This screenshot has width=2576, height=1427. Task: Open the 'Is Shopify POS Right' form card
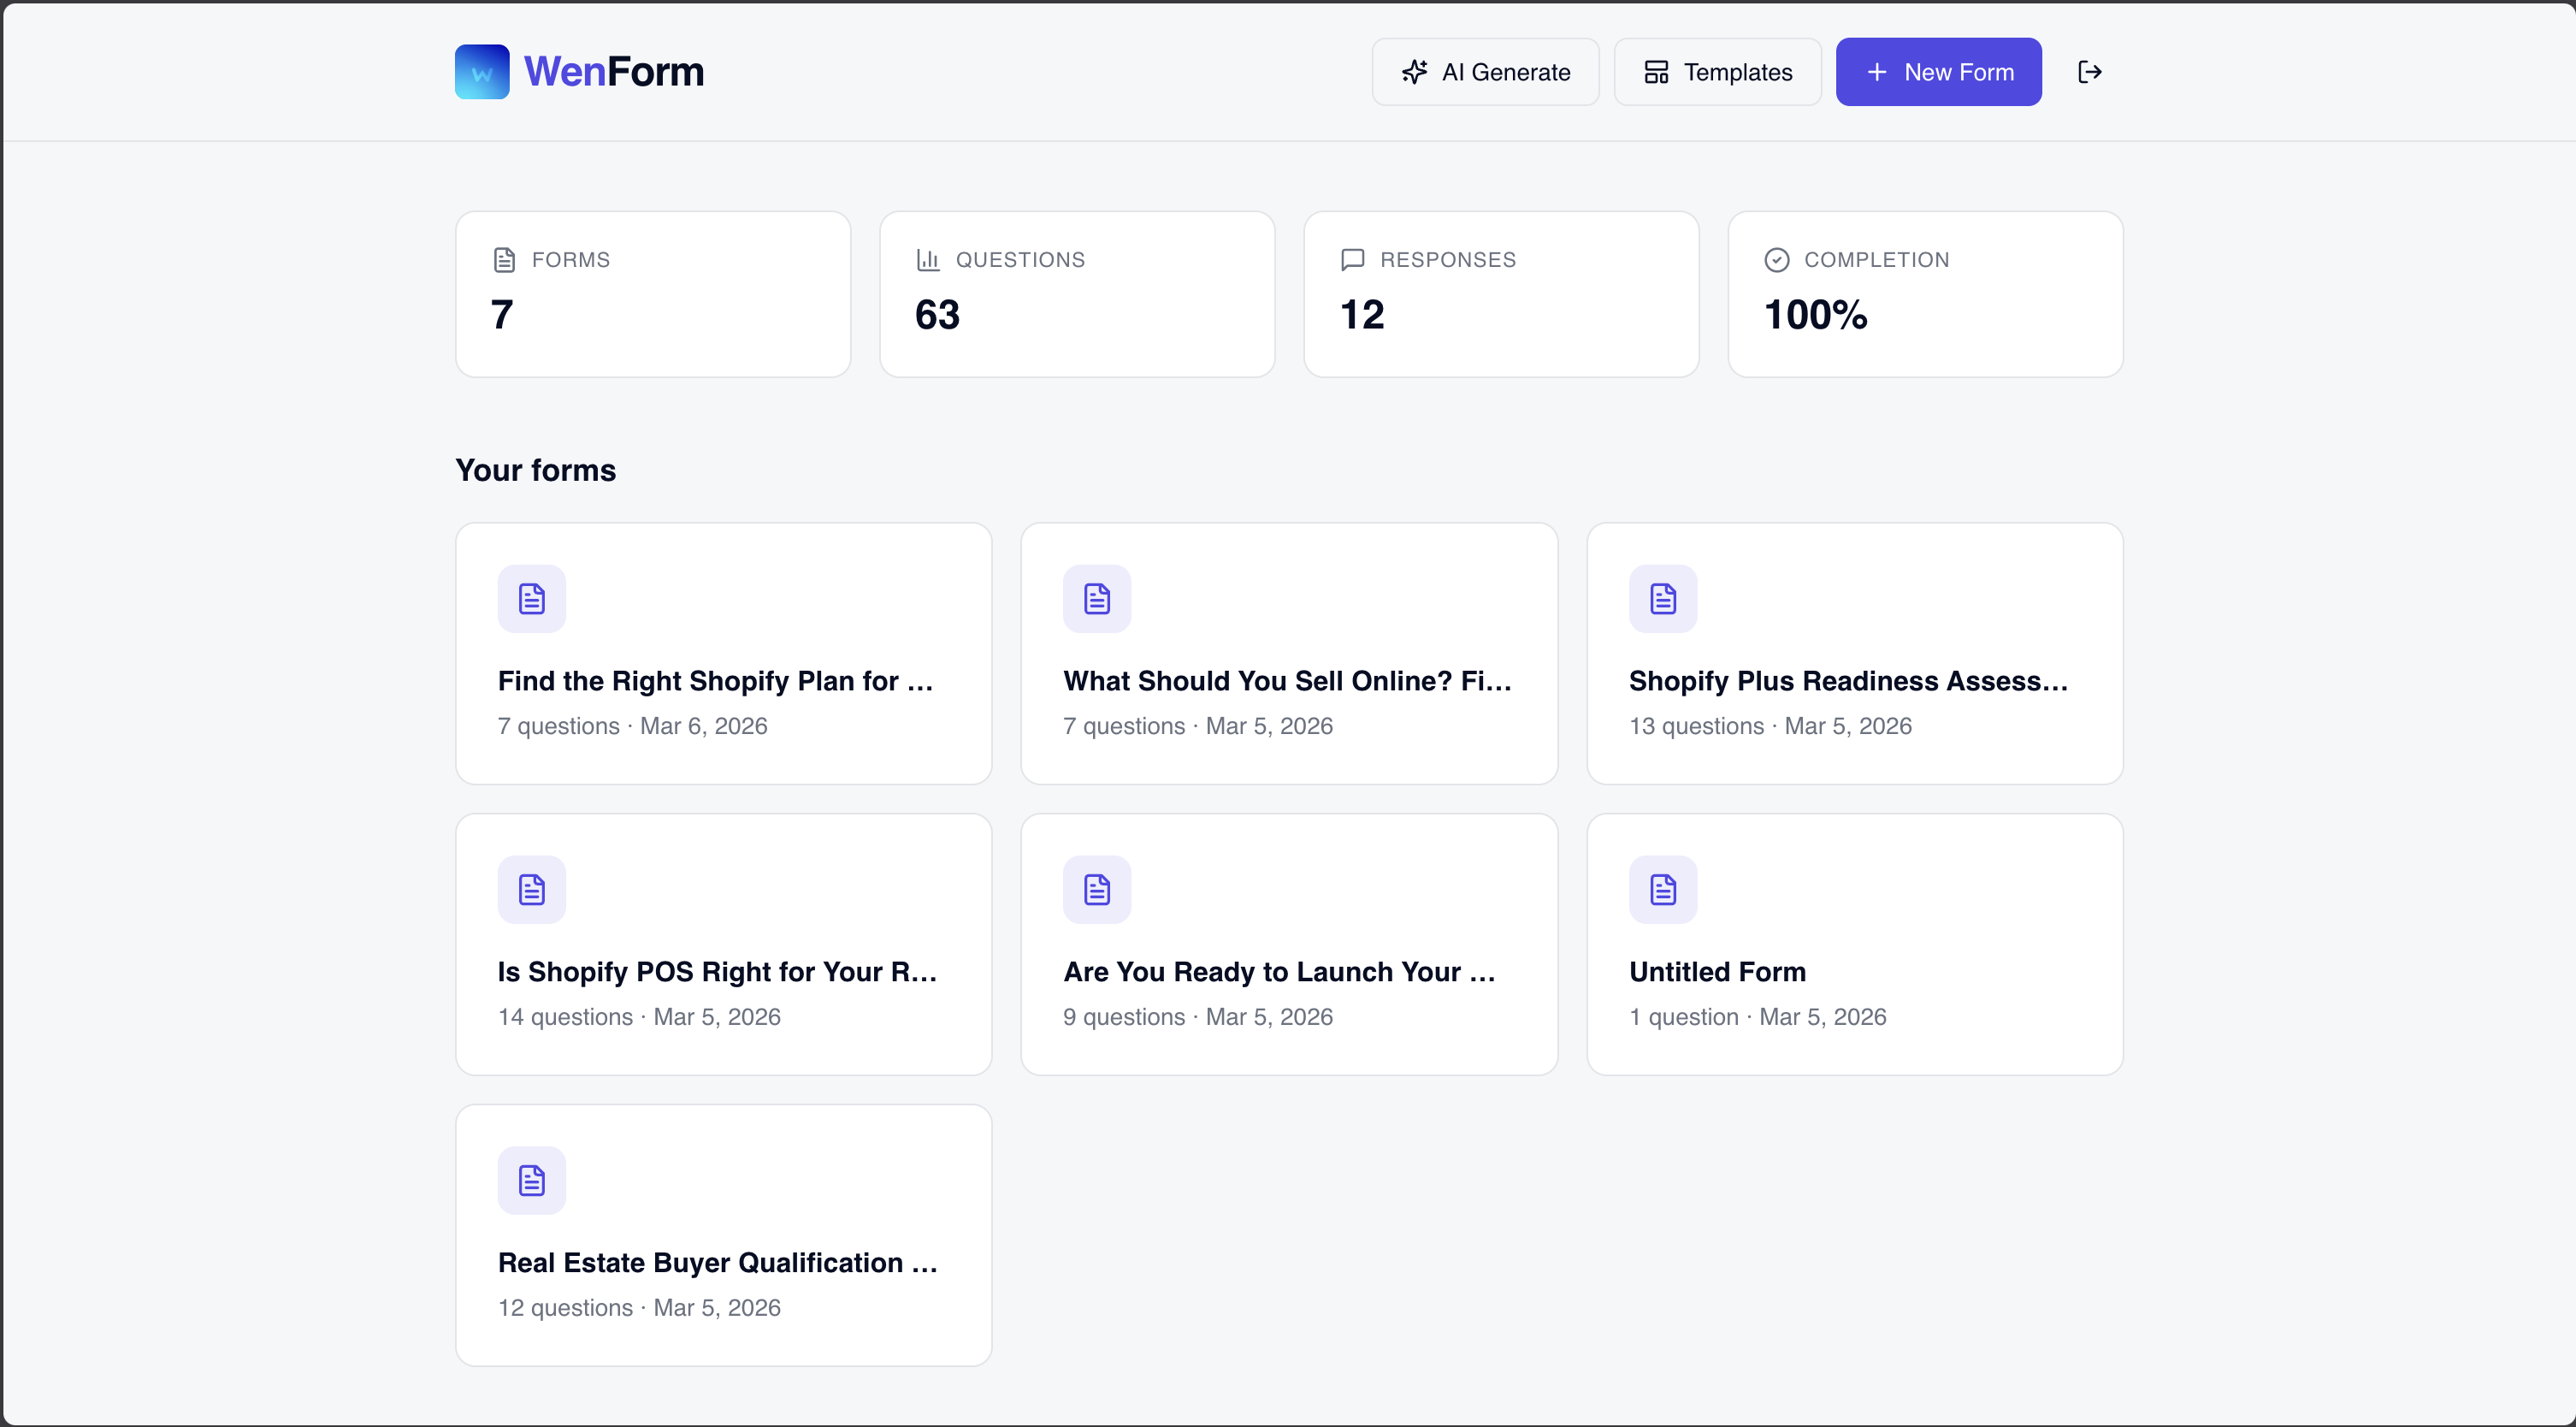pyautogui.click(x=722, y=944)
